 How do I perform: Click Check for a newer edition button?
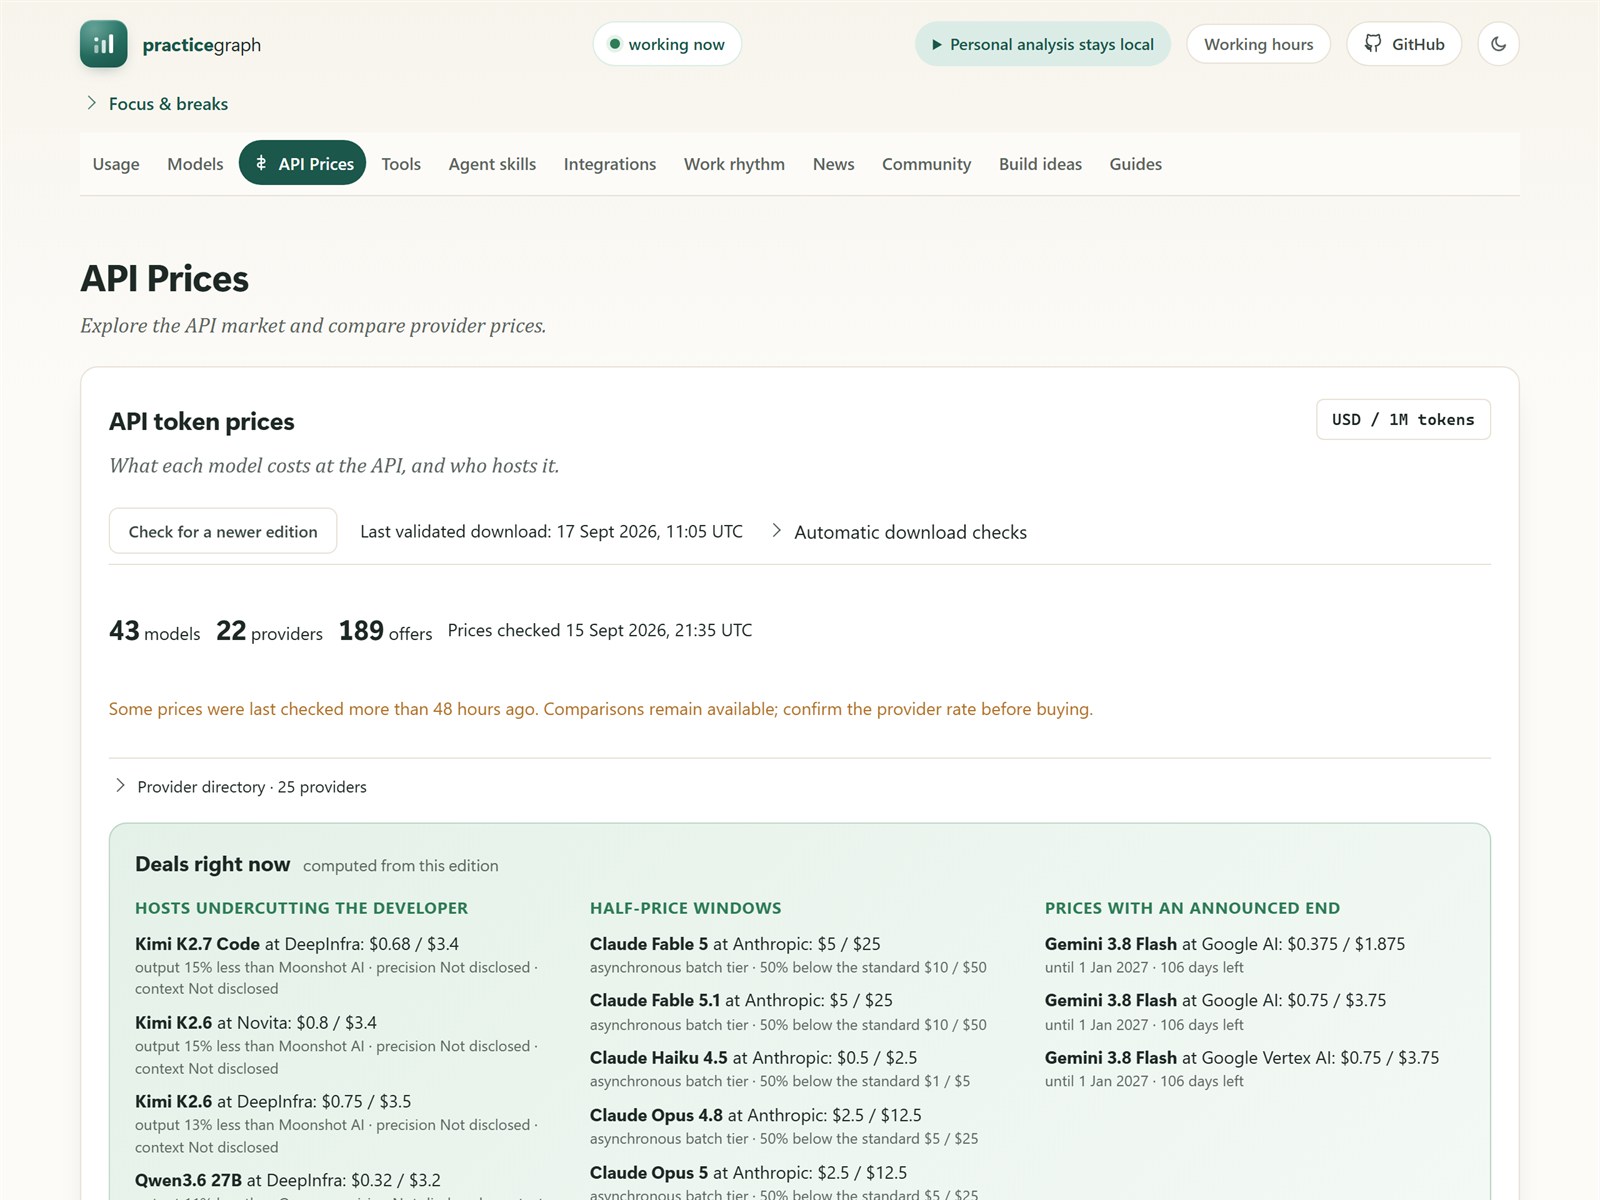223,531
